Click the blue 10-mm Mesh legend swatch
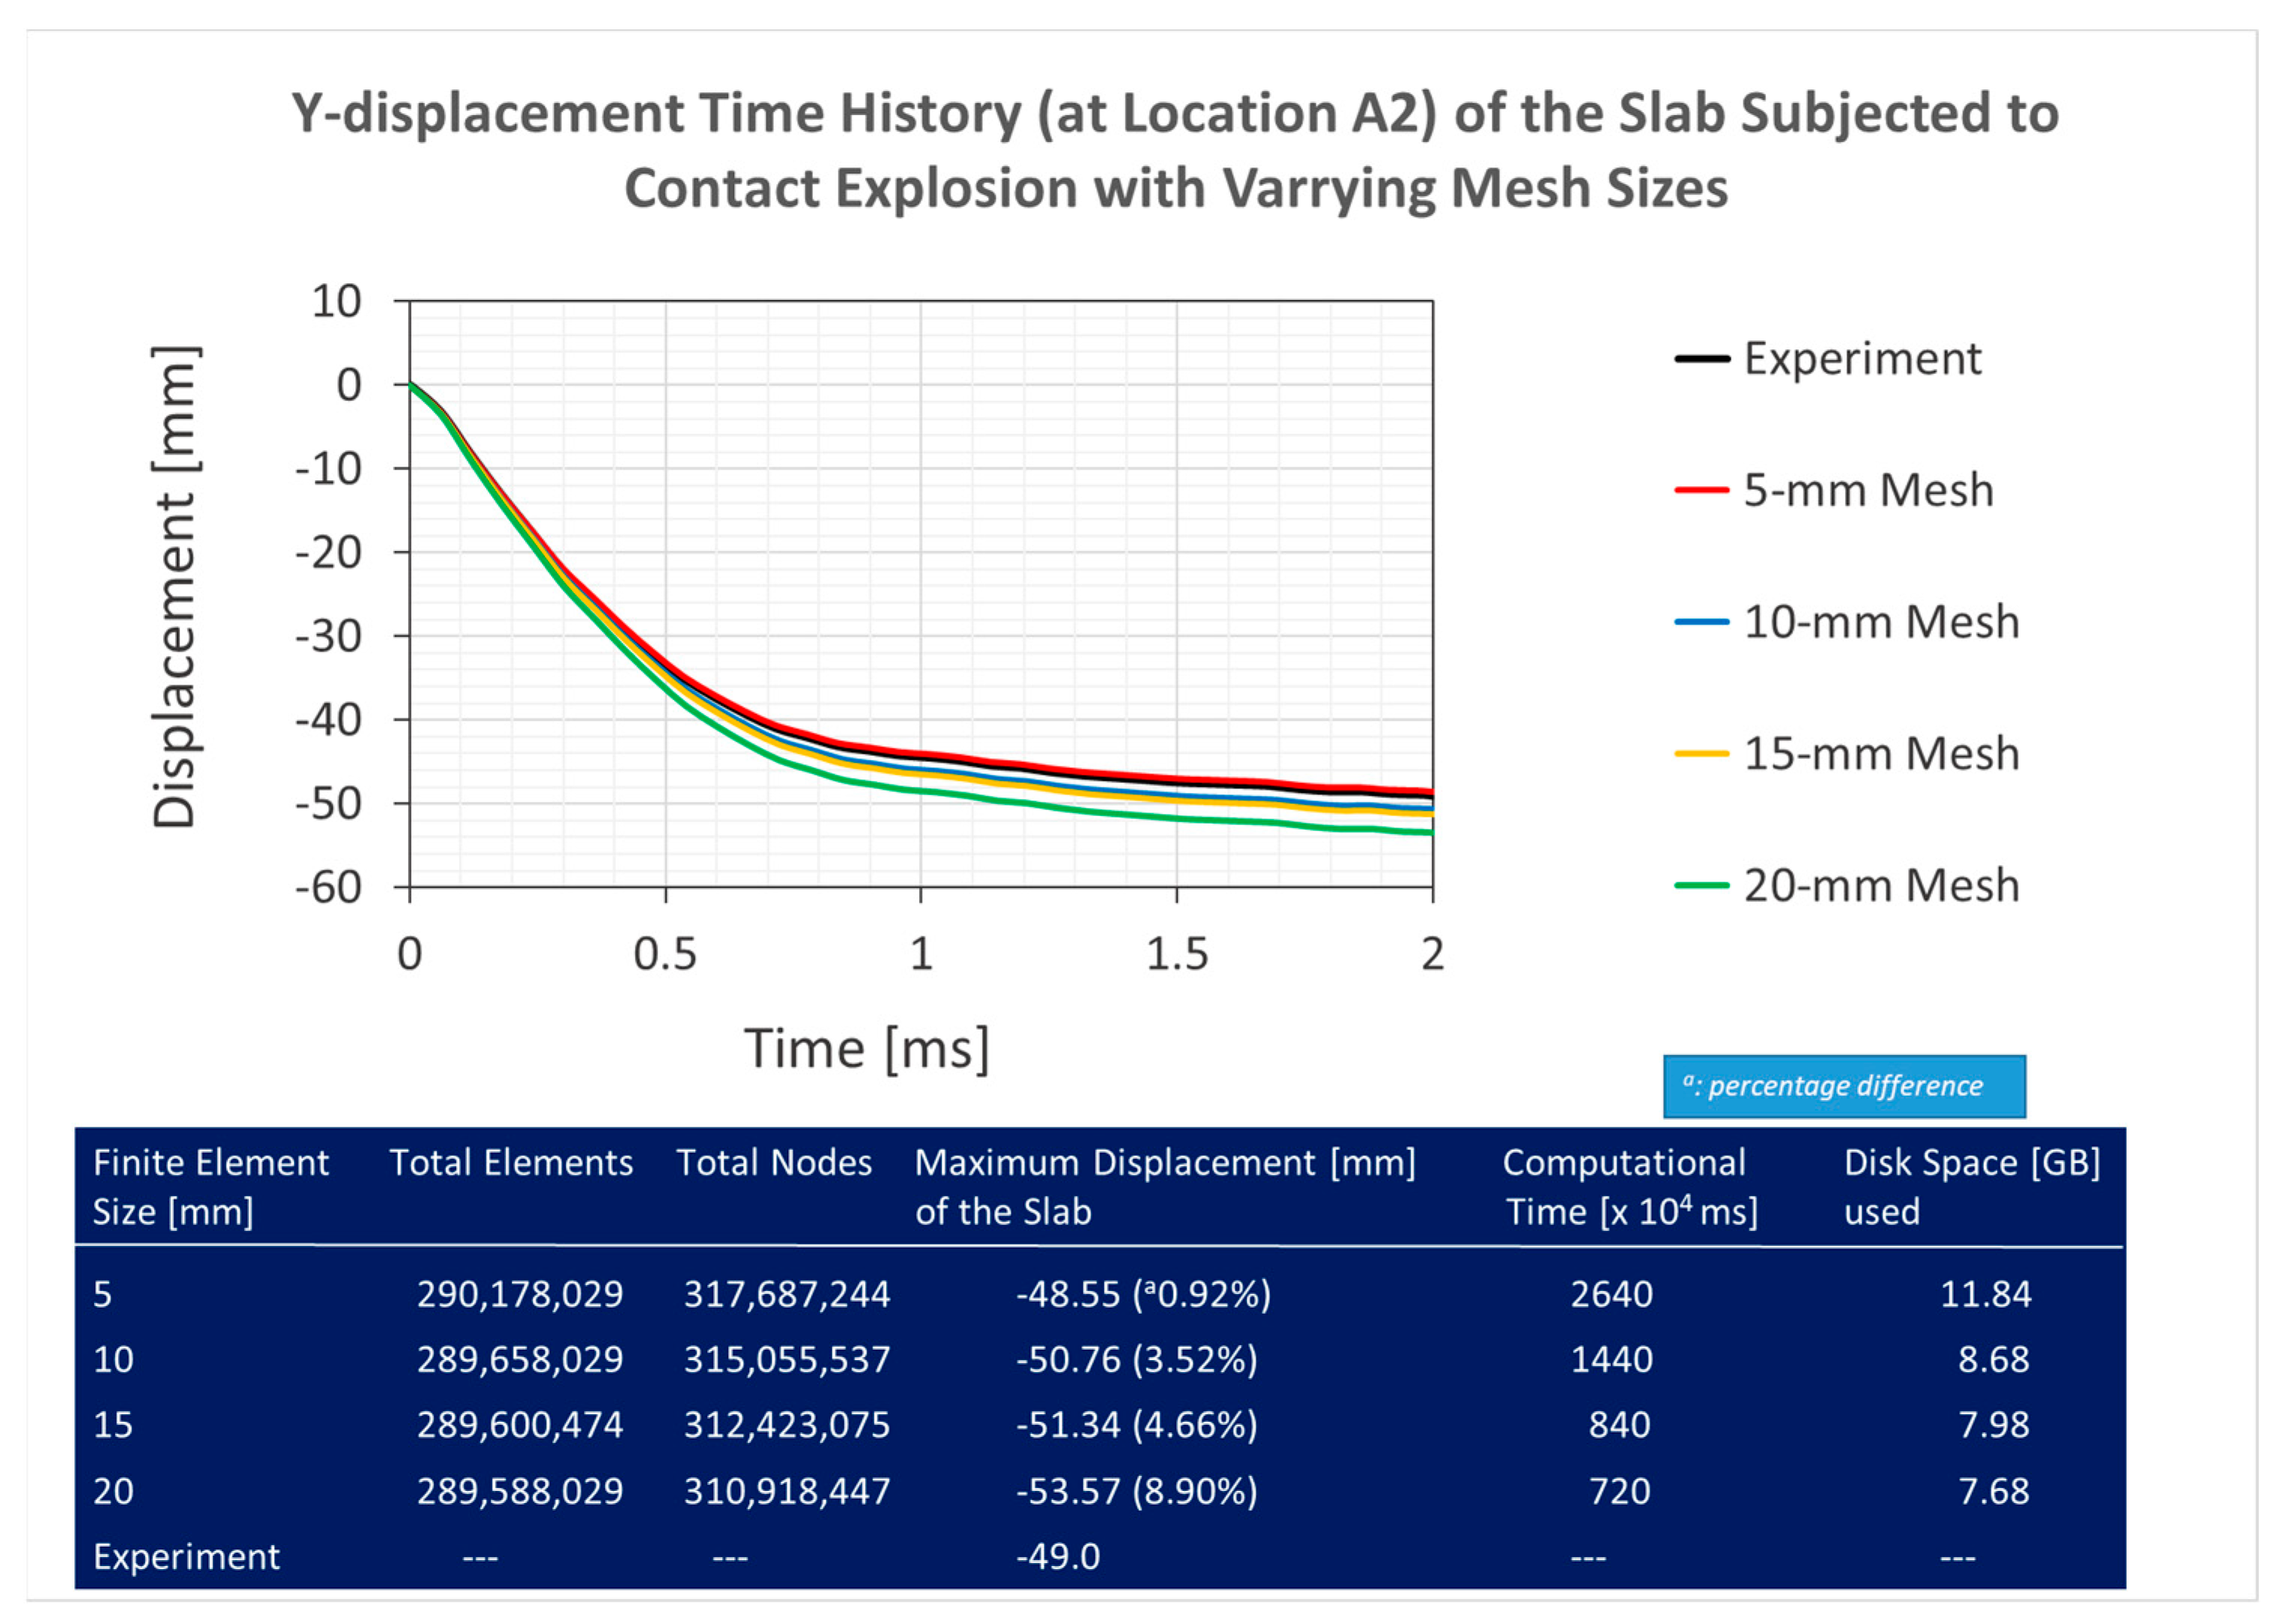Screen dimensions: 2274x1624 1701,622
